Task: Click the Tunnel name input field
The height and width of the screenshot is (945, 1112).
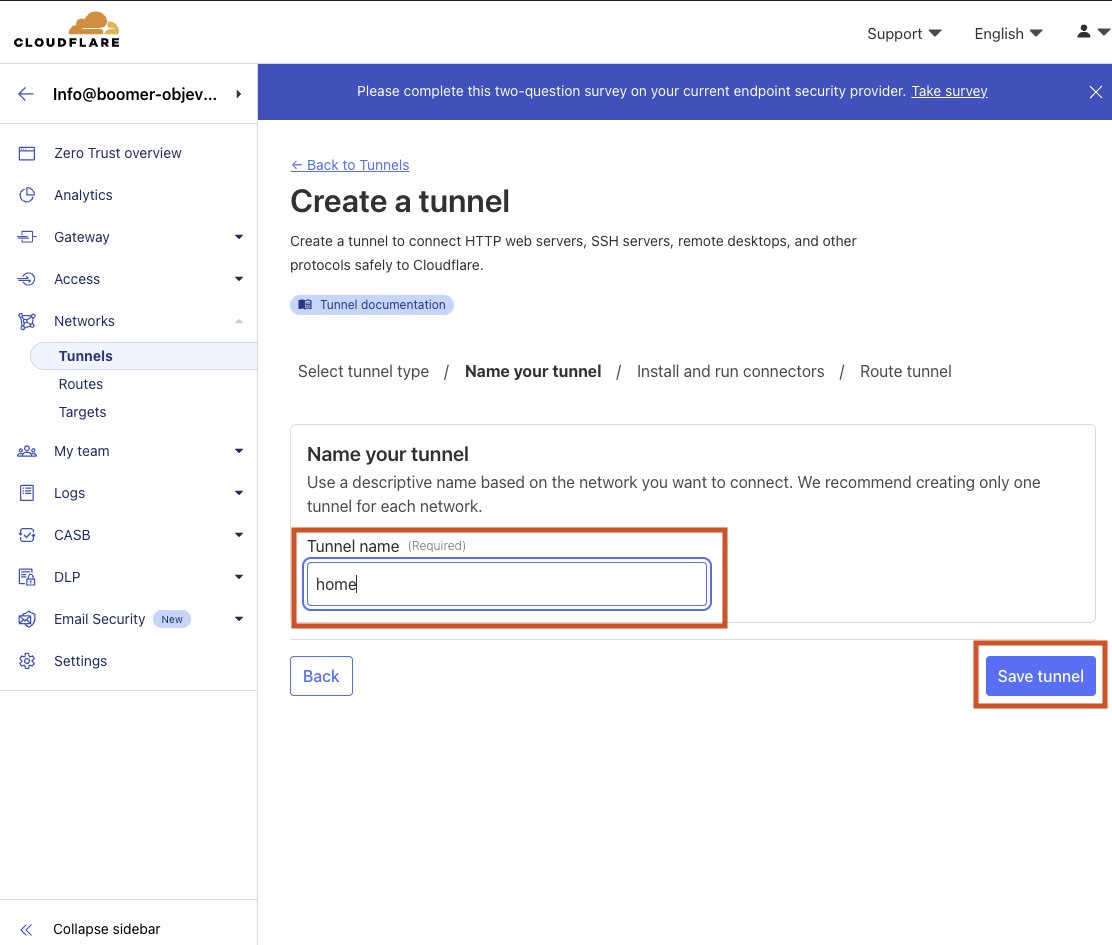Action: tap(508, 584)
